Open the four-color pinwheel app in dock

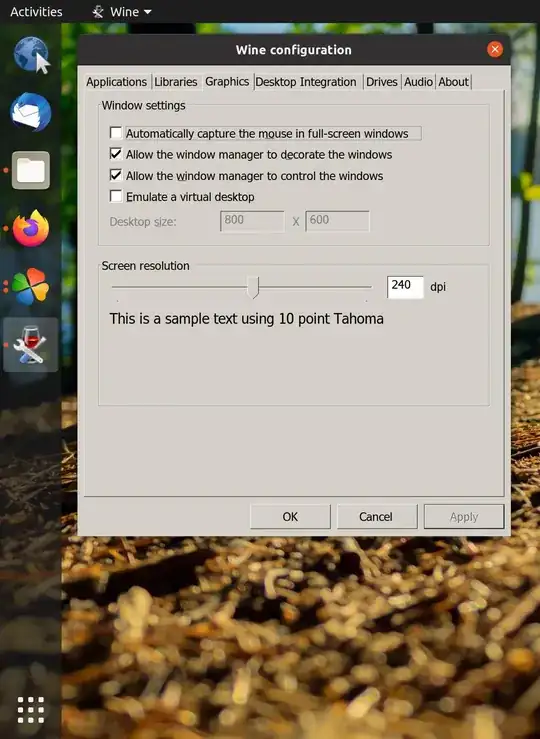[31, 287]
